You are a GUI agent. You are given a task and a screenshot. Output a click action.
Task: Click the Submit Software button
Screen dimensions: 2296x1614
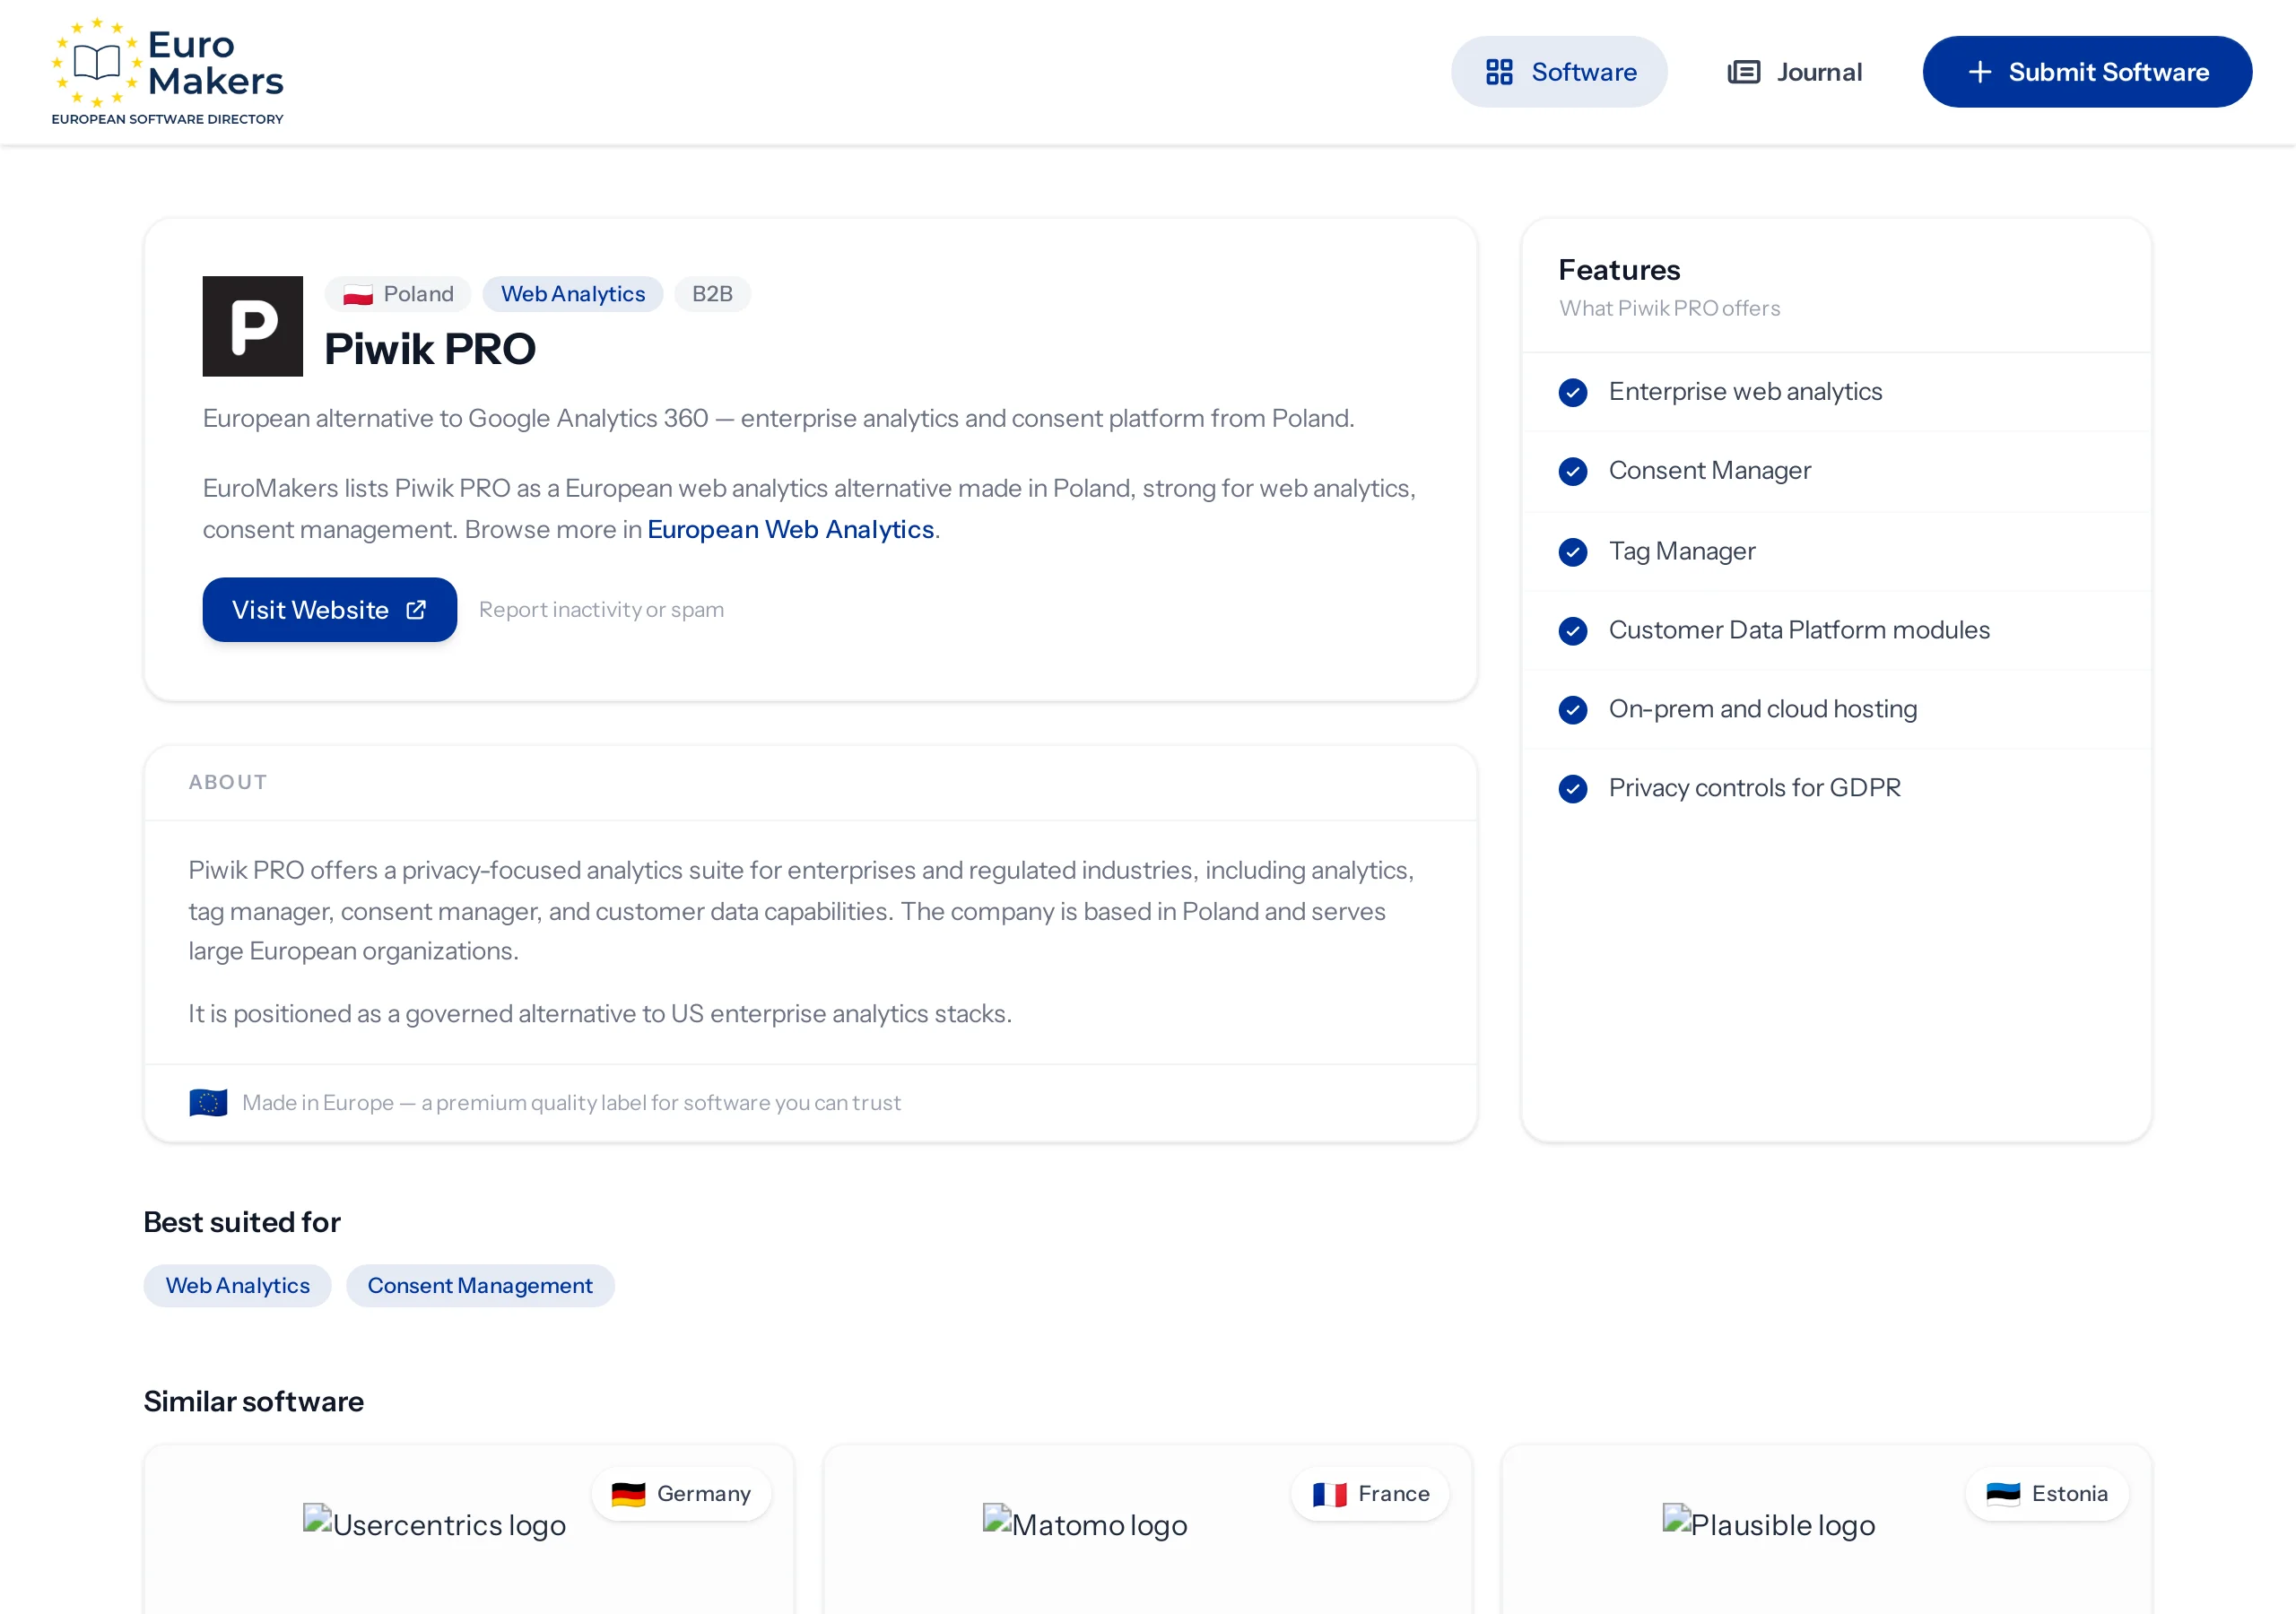tap(2087, 72)
